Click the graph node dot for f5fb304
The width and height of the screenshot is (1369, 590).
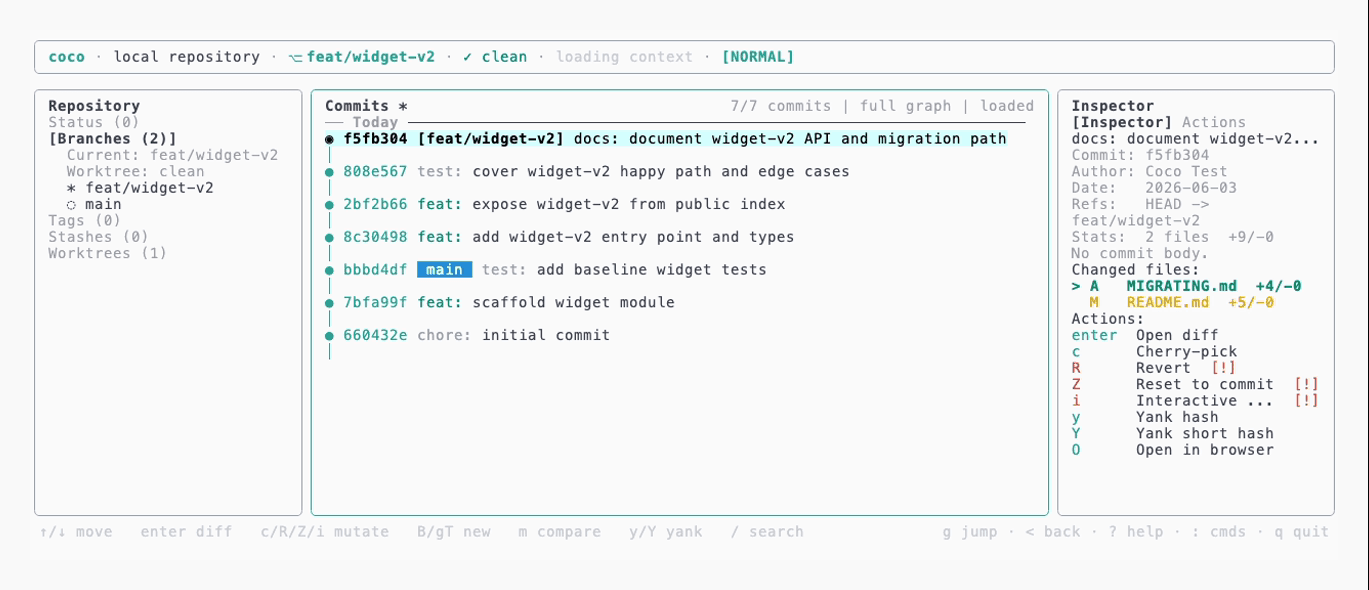329,139
